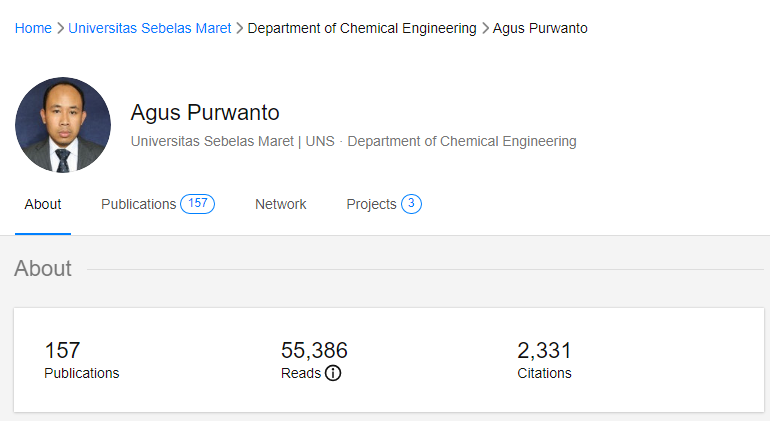Click Department of Chemical Engineering below the name
Screen dimensions: 770x421
[461, 141]
